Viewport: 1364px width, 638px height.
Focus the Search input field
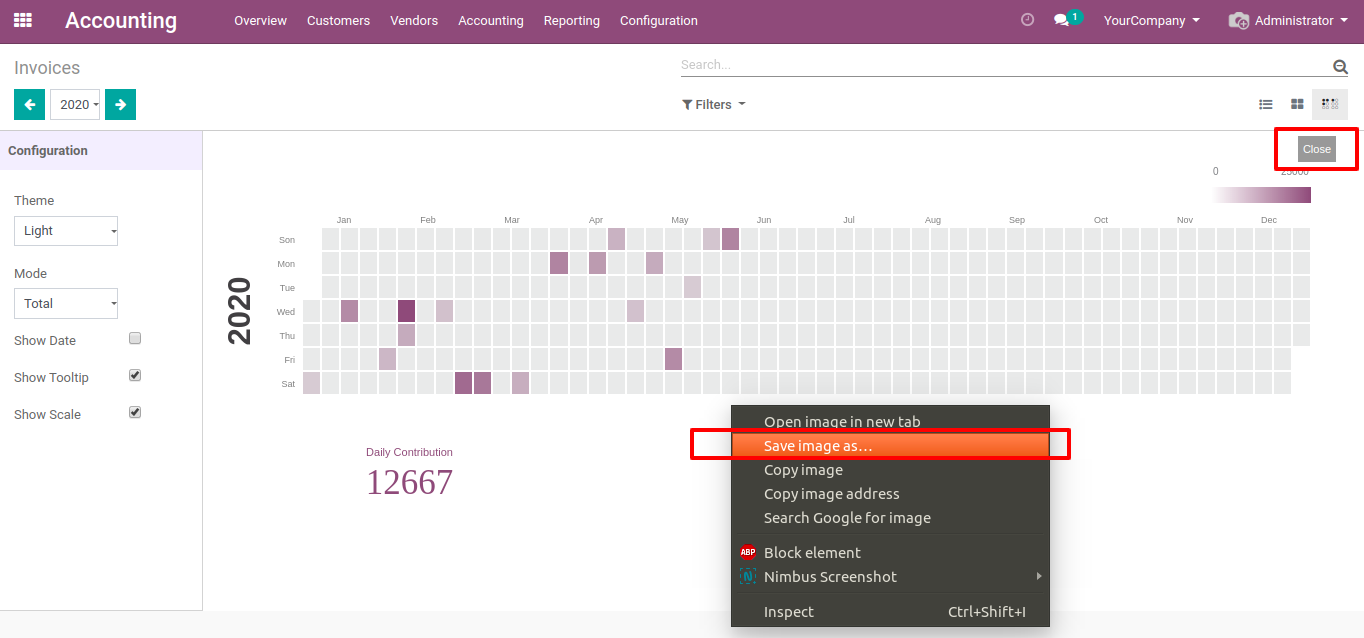click(1000, 65)
